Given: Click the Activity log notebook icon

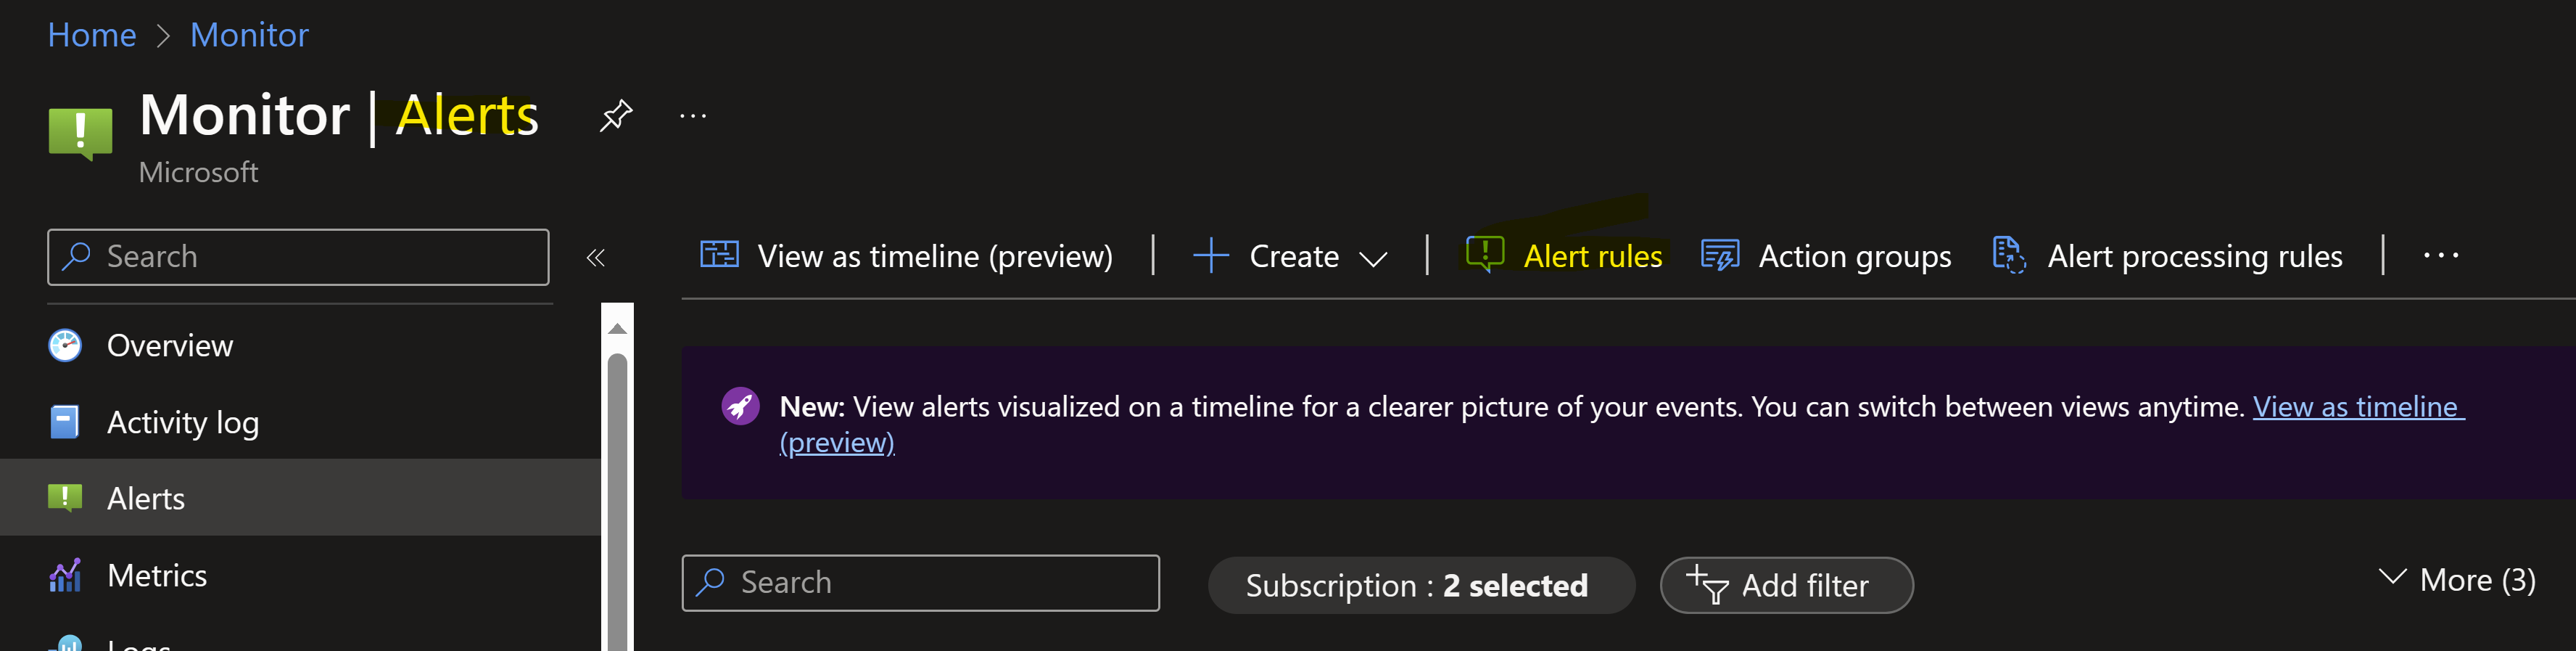Looking at the screenshot, I should [65, 422].
